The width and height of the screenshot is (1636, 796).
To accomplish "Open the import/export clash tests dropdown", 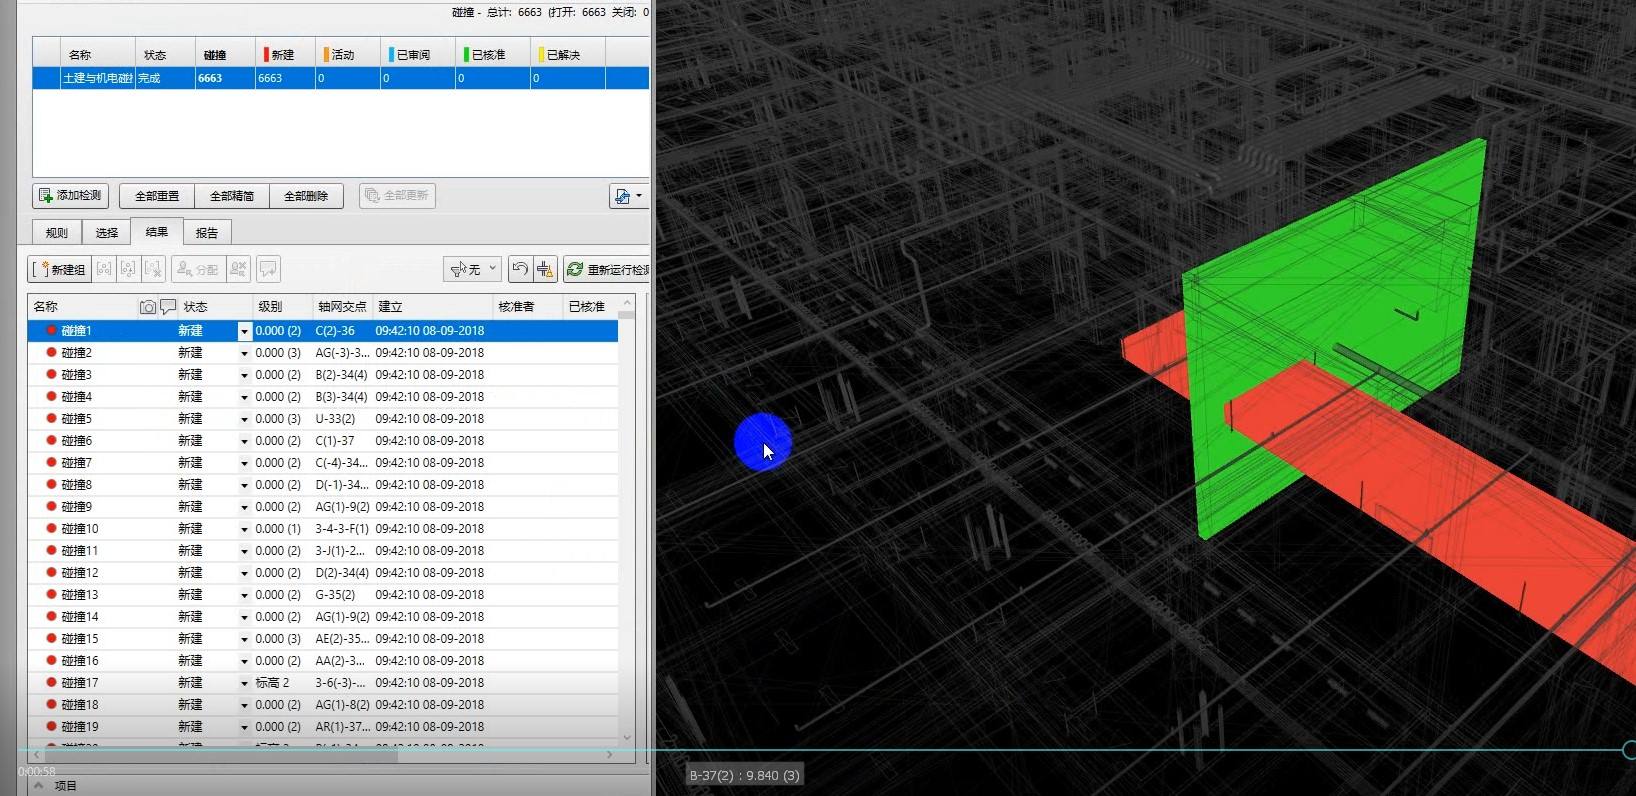I will coord(629,196).
